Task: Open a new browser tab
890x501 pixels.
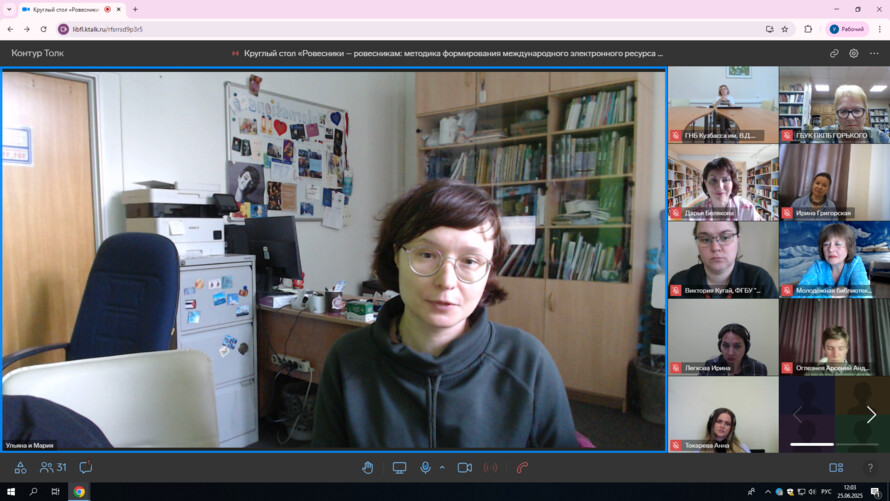Action: (x=135, y=9)
